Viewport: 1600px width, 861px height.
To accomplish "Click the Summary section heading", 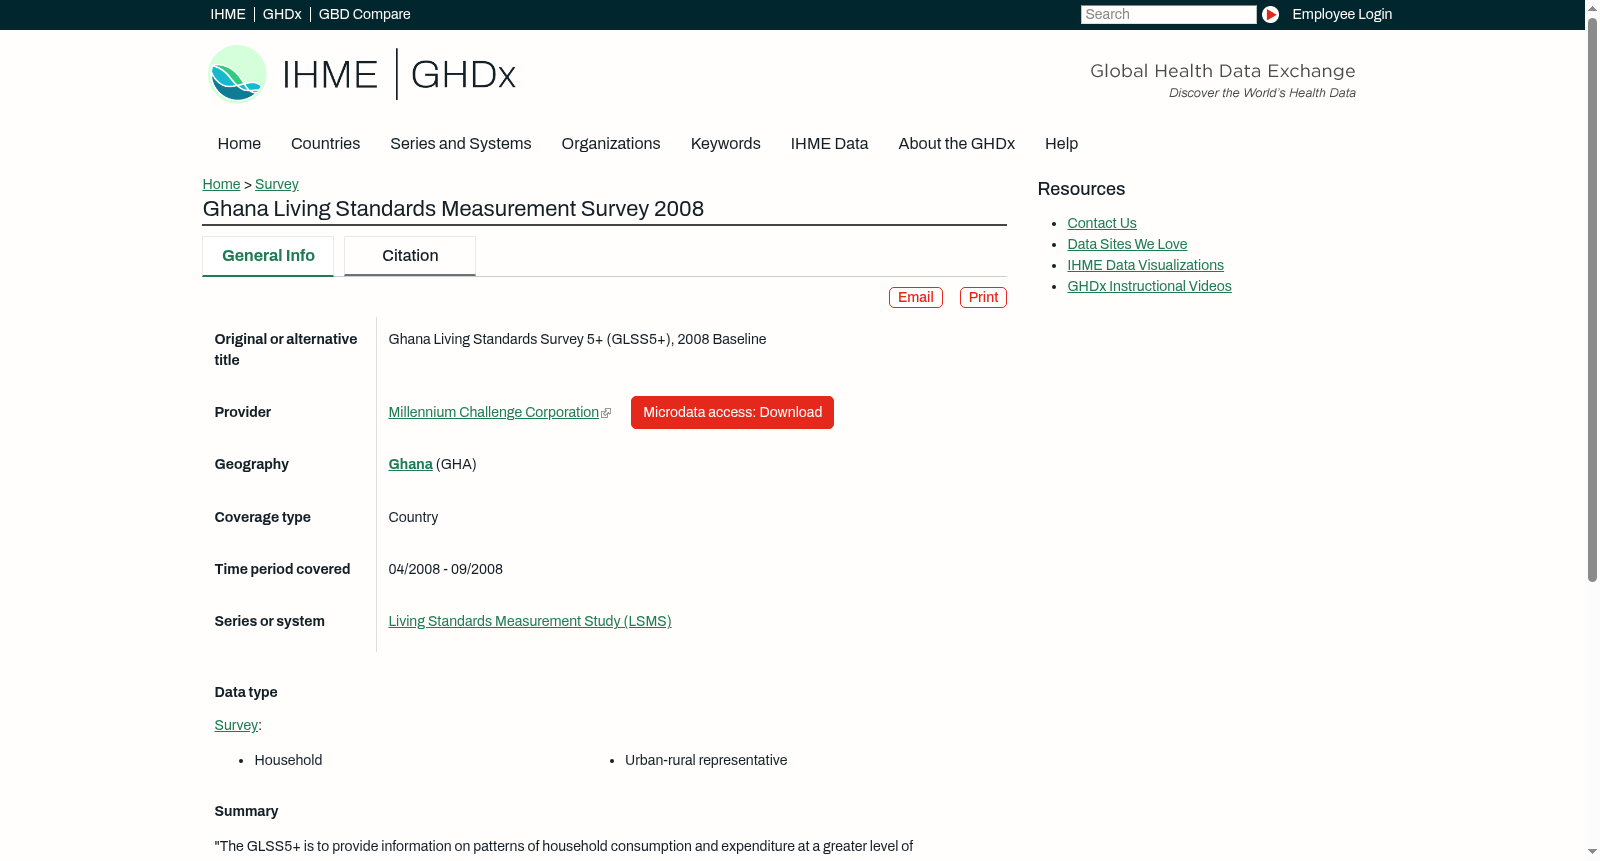I will (246, 811).
